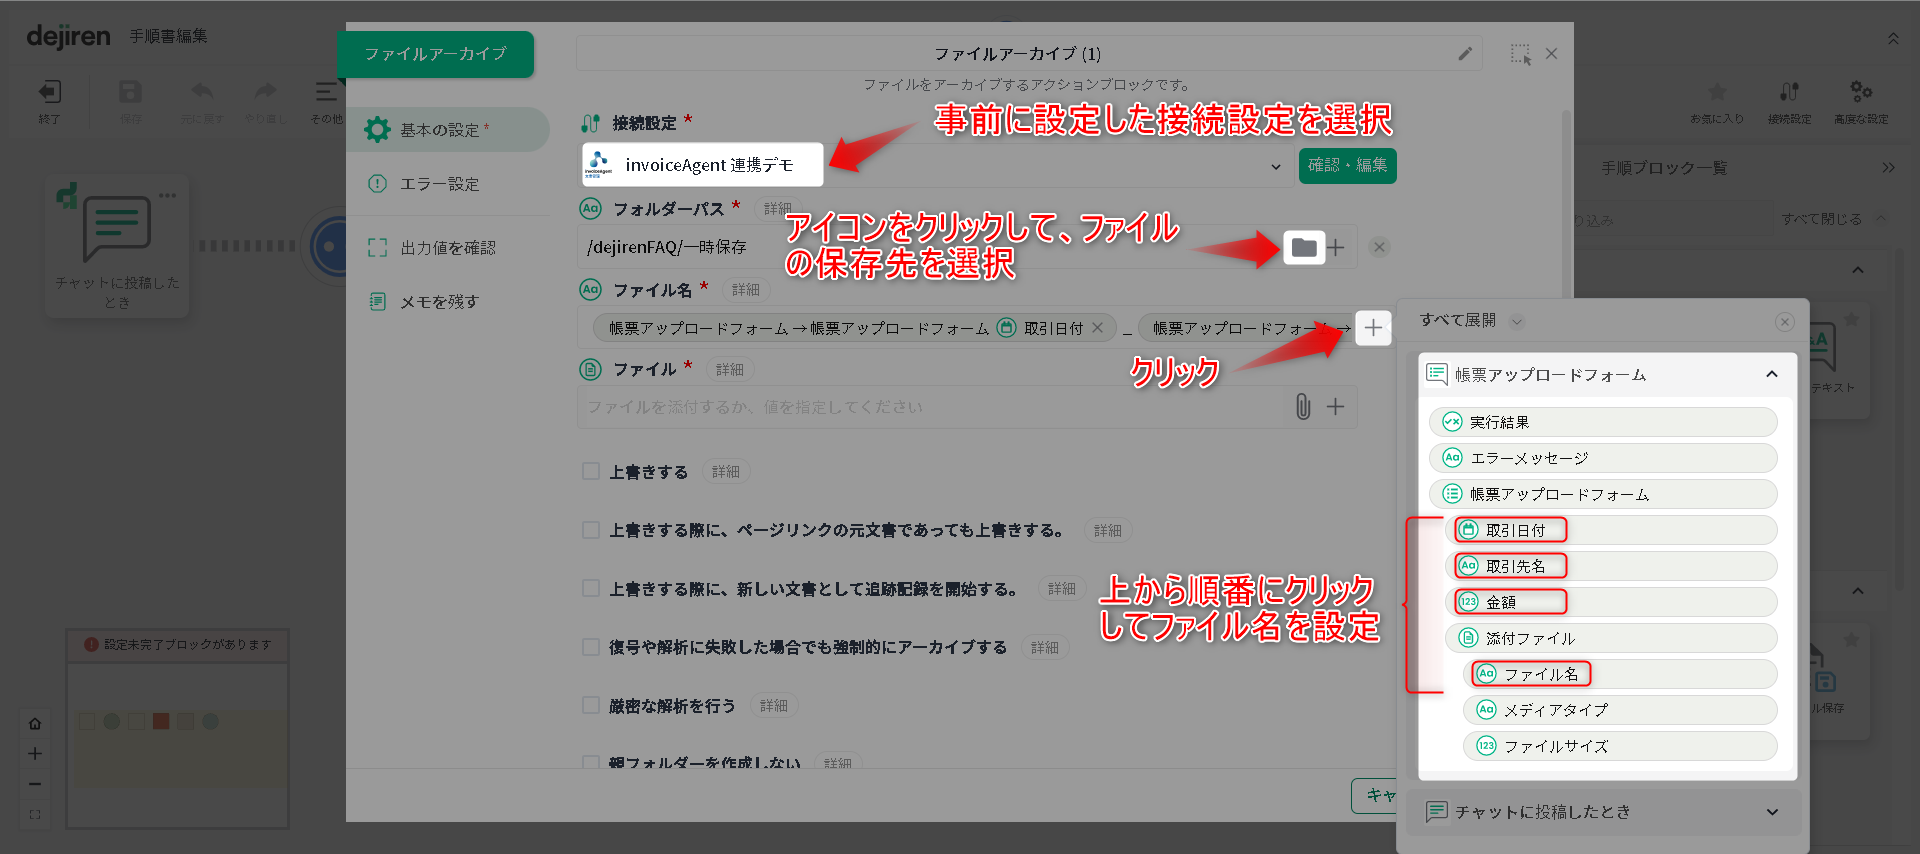Select 実行結果 variable

click(1603, 422)
